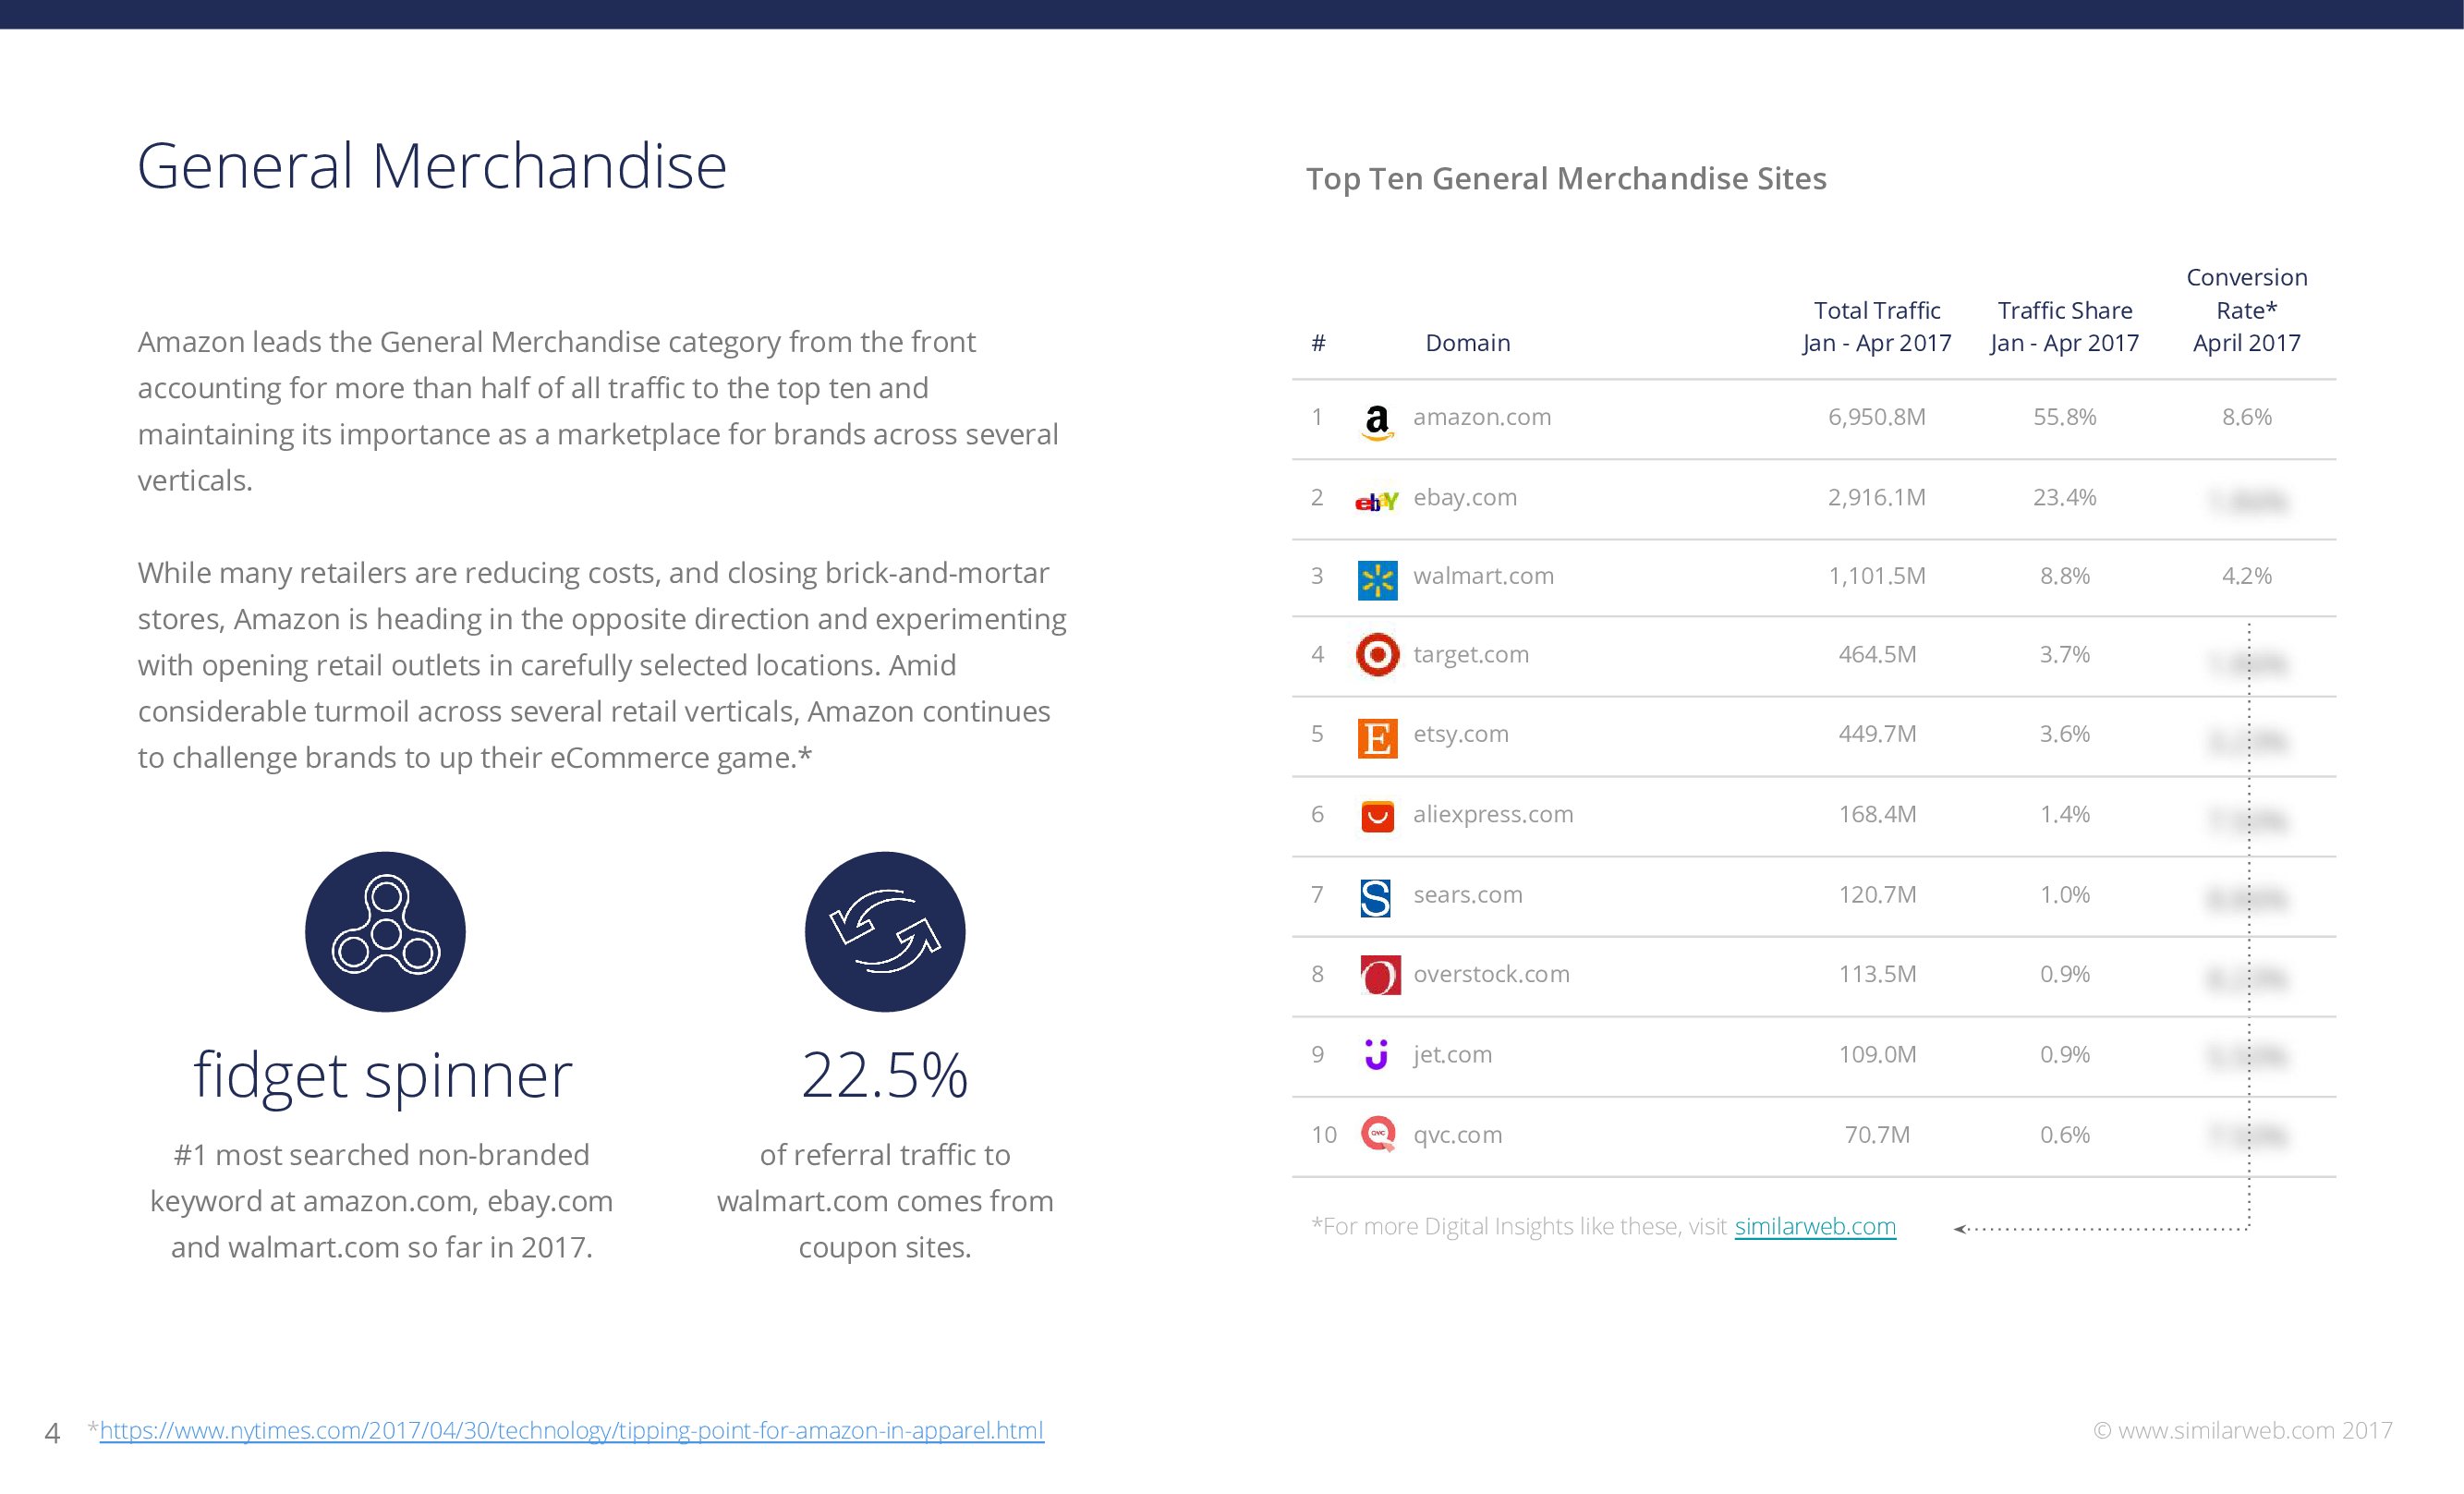Click the Traffic Share column header
Image resolution: width=2464 pixels, height=1494 pixels.
click(x=2064, y=327)
